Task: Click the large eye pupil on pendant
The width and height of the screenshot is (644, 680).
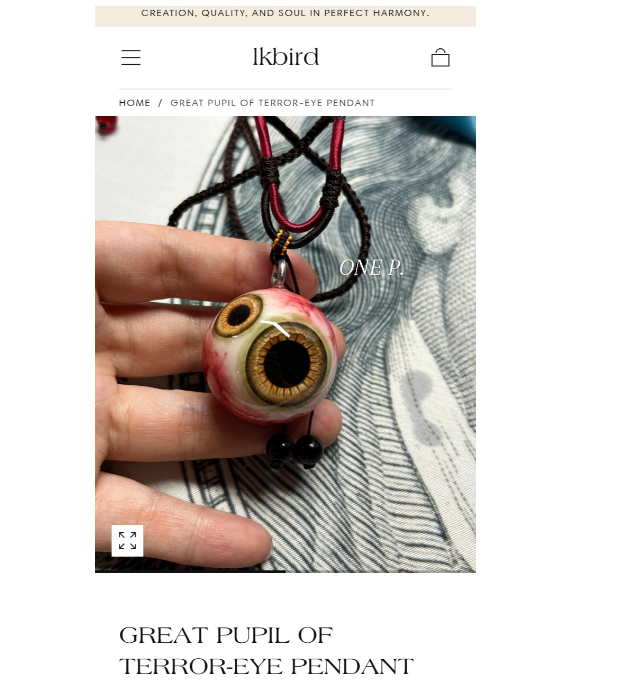Action: [x=287, y=363]
